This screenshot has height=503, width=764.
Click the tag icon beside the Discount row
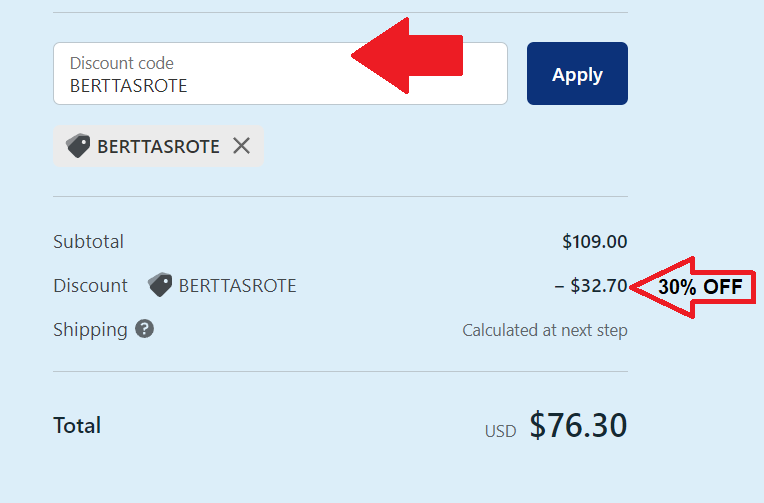coord(160,285)
